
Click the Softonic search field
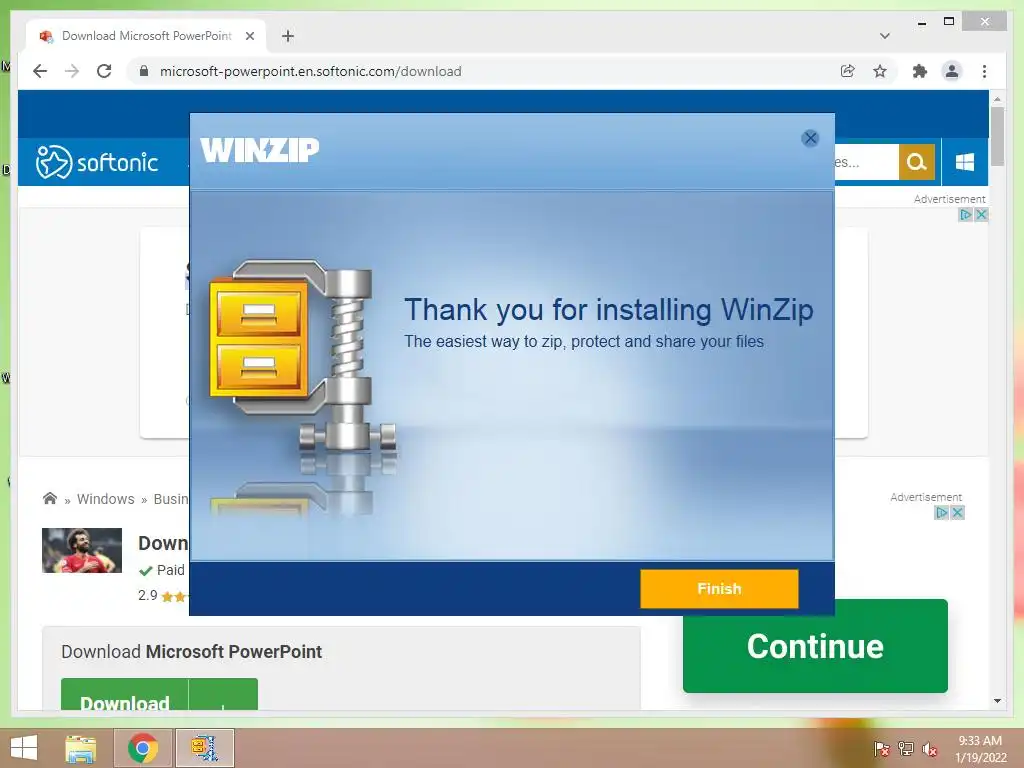[x=867, y=161]
